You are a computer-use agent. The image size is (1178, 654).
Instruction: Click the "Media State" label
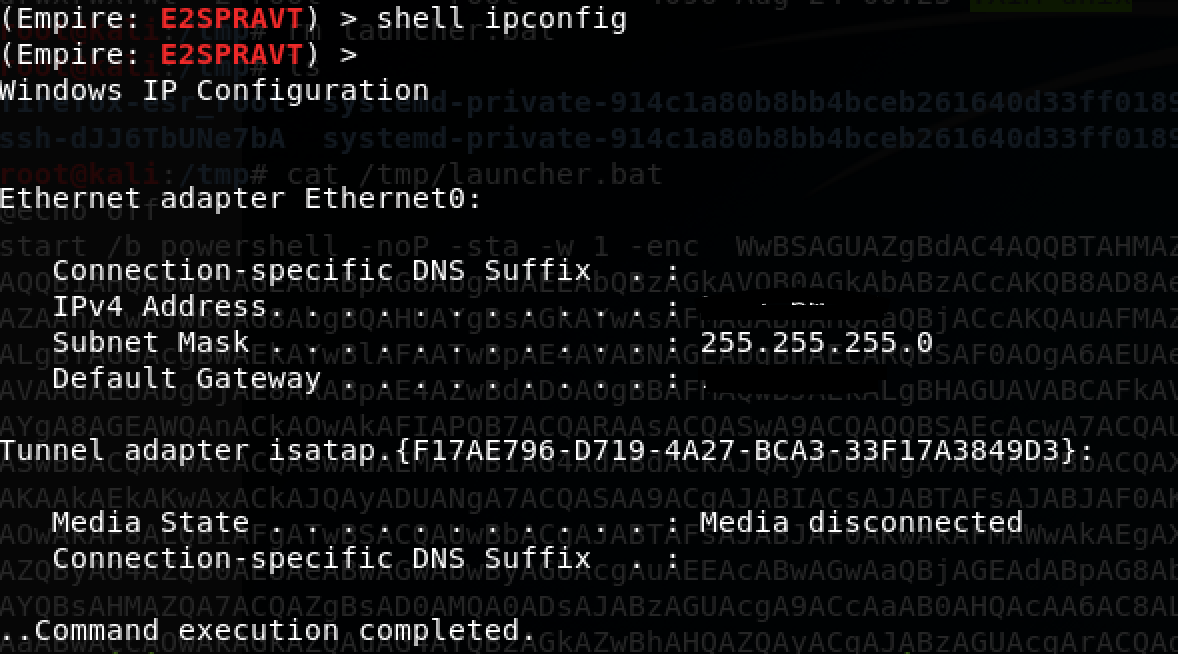[x=150, y=522]
